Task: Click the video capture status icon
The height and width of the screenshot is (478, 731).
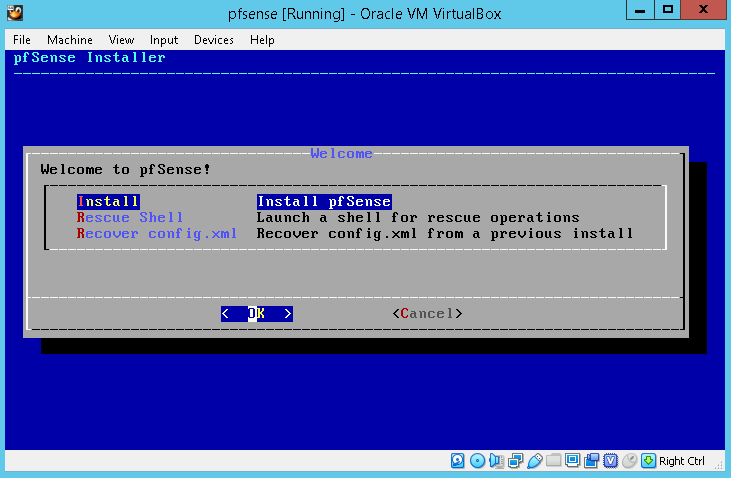Action: (x=591, y=461)
